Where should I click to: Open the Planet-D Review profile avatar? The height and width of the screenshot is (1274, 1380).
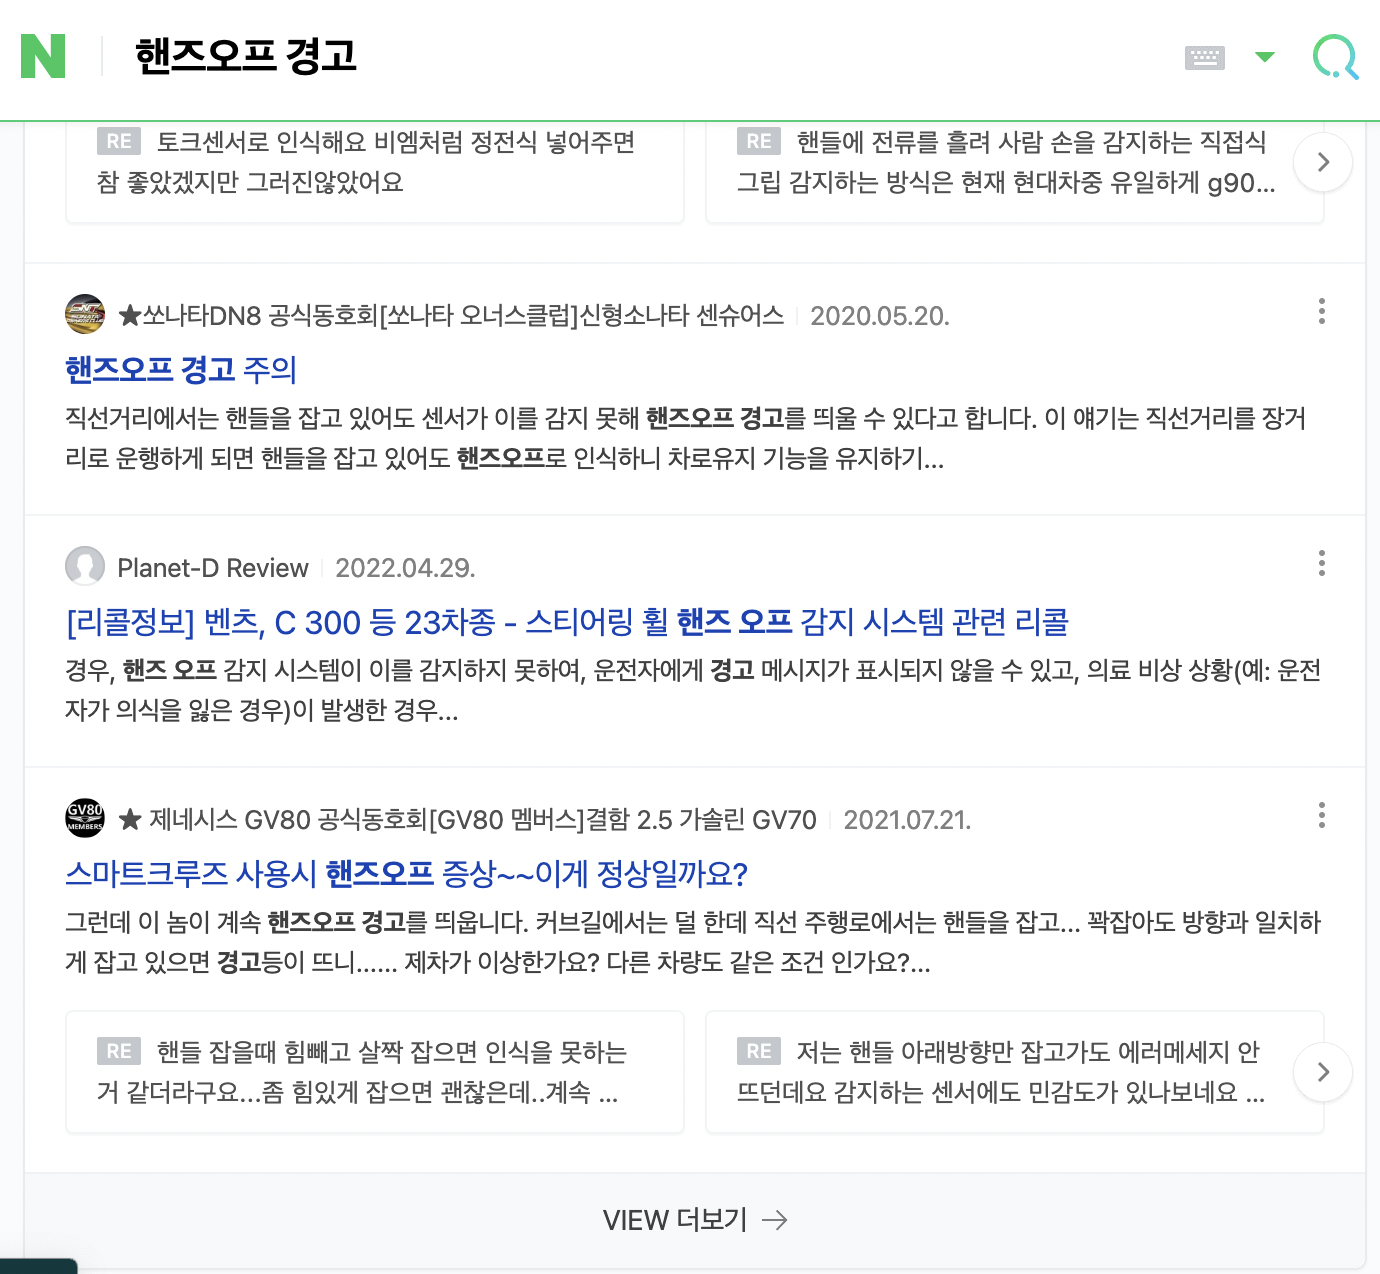point(85,567)
